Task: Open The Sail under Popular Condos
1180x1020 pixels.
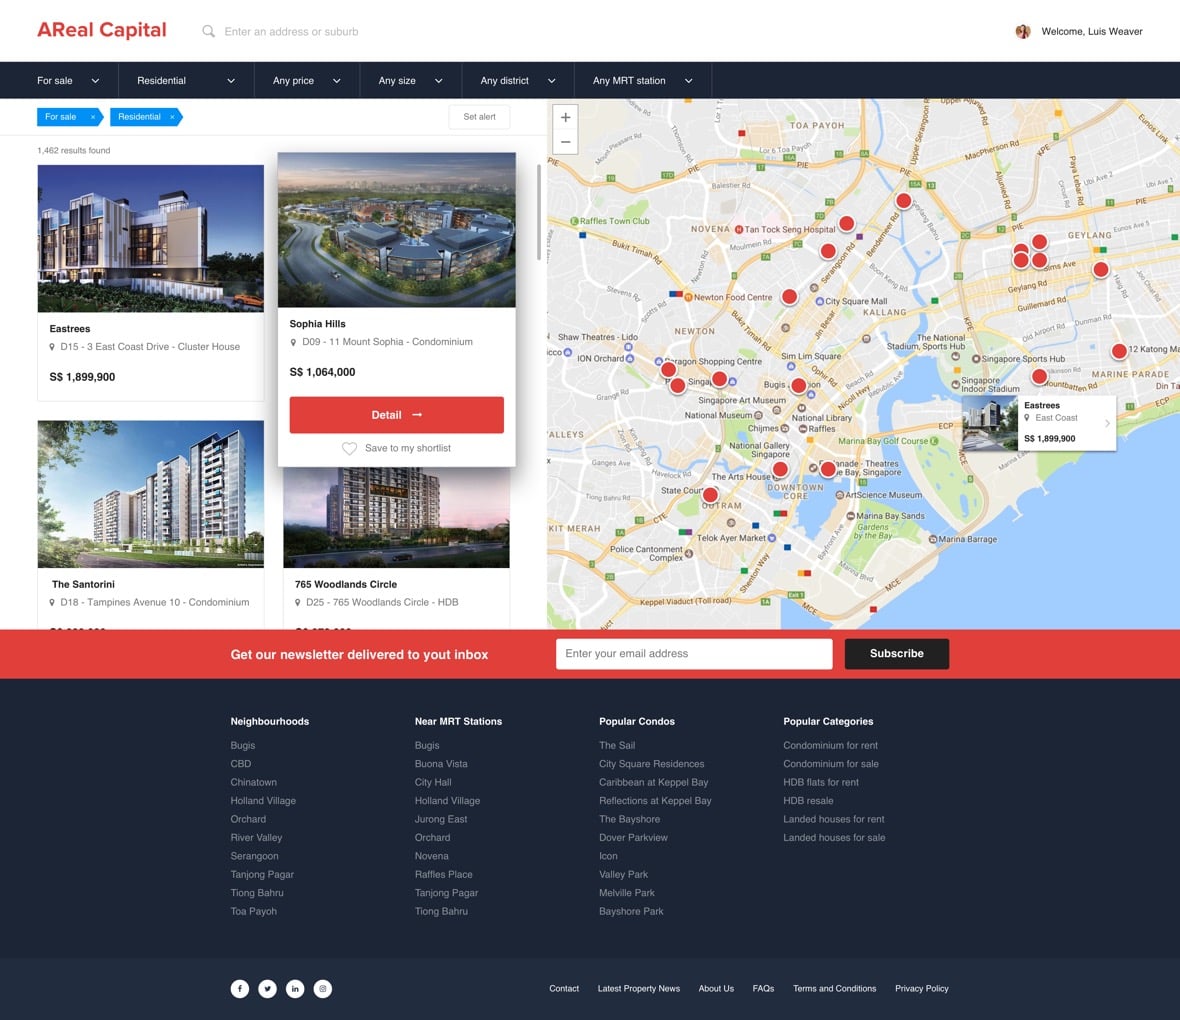Action: pos(617,745)
